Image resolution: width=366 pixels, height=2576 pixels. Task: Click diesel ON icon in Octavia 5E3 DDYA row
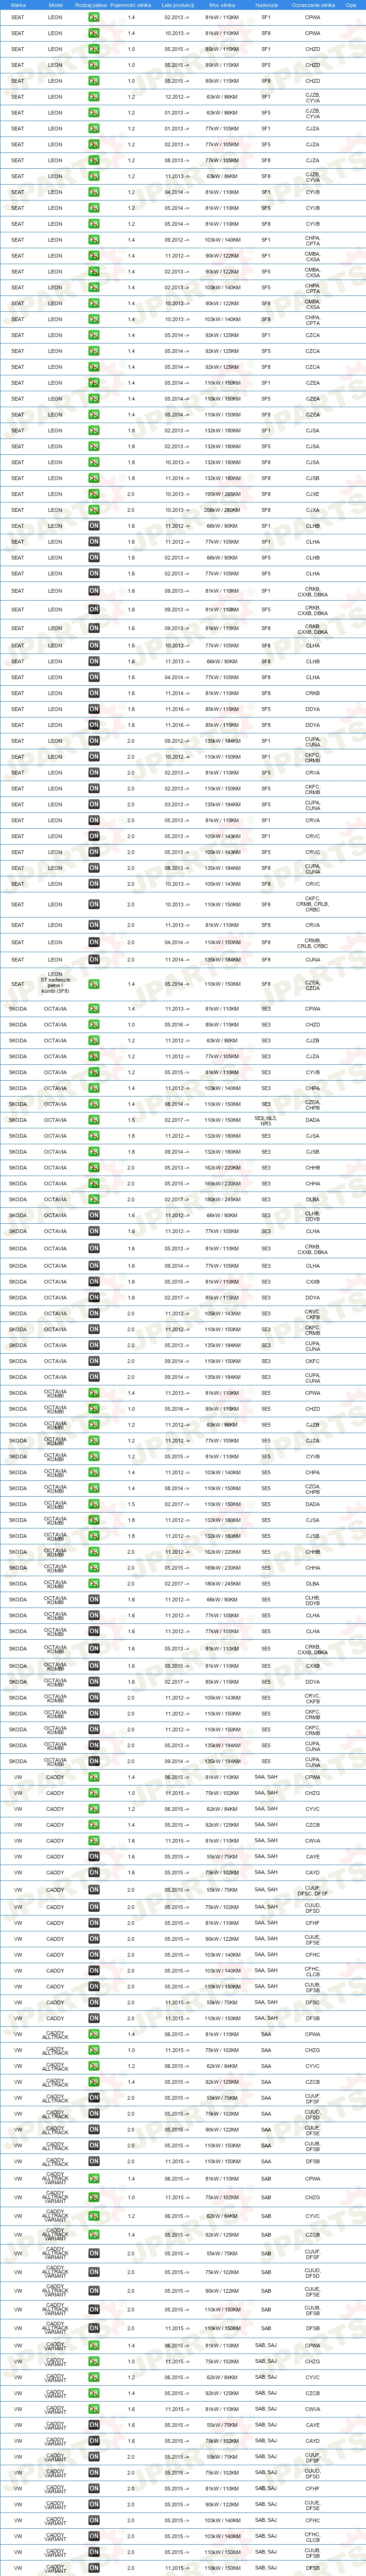(93, 1298)
